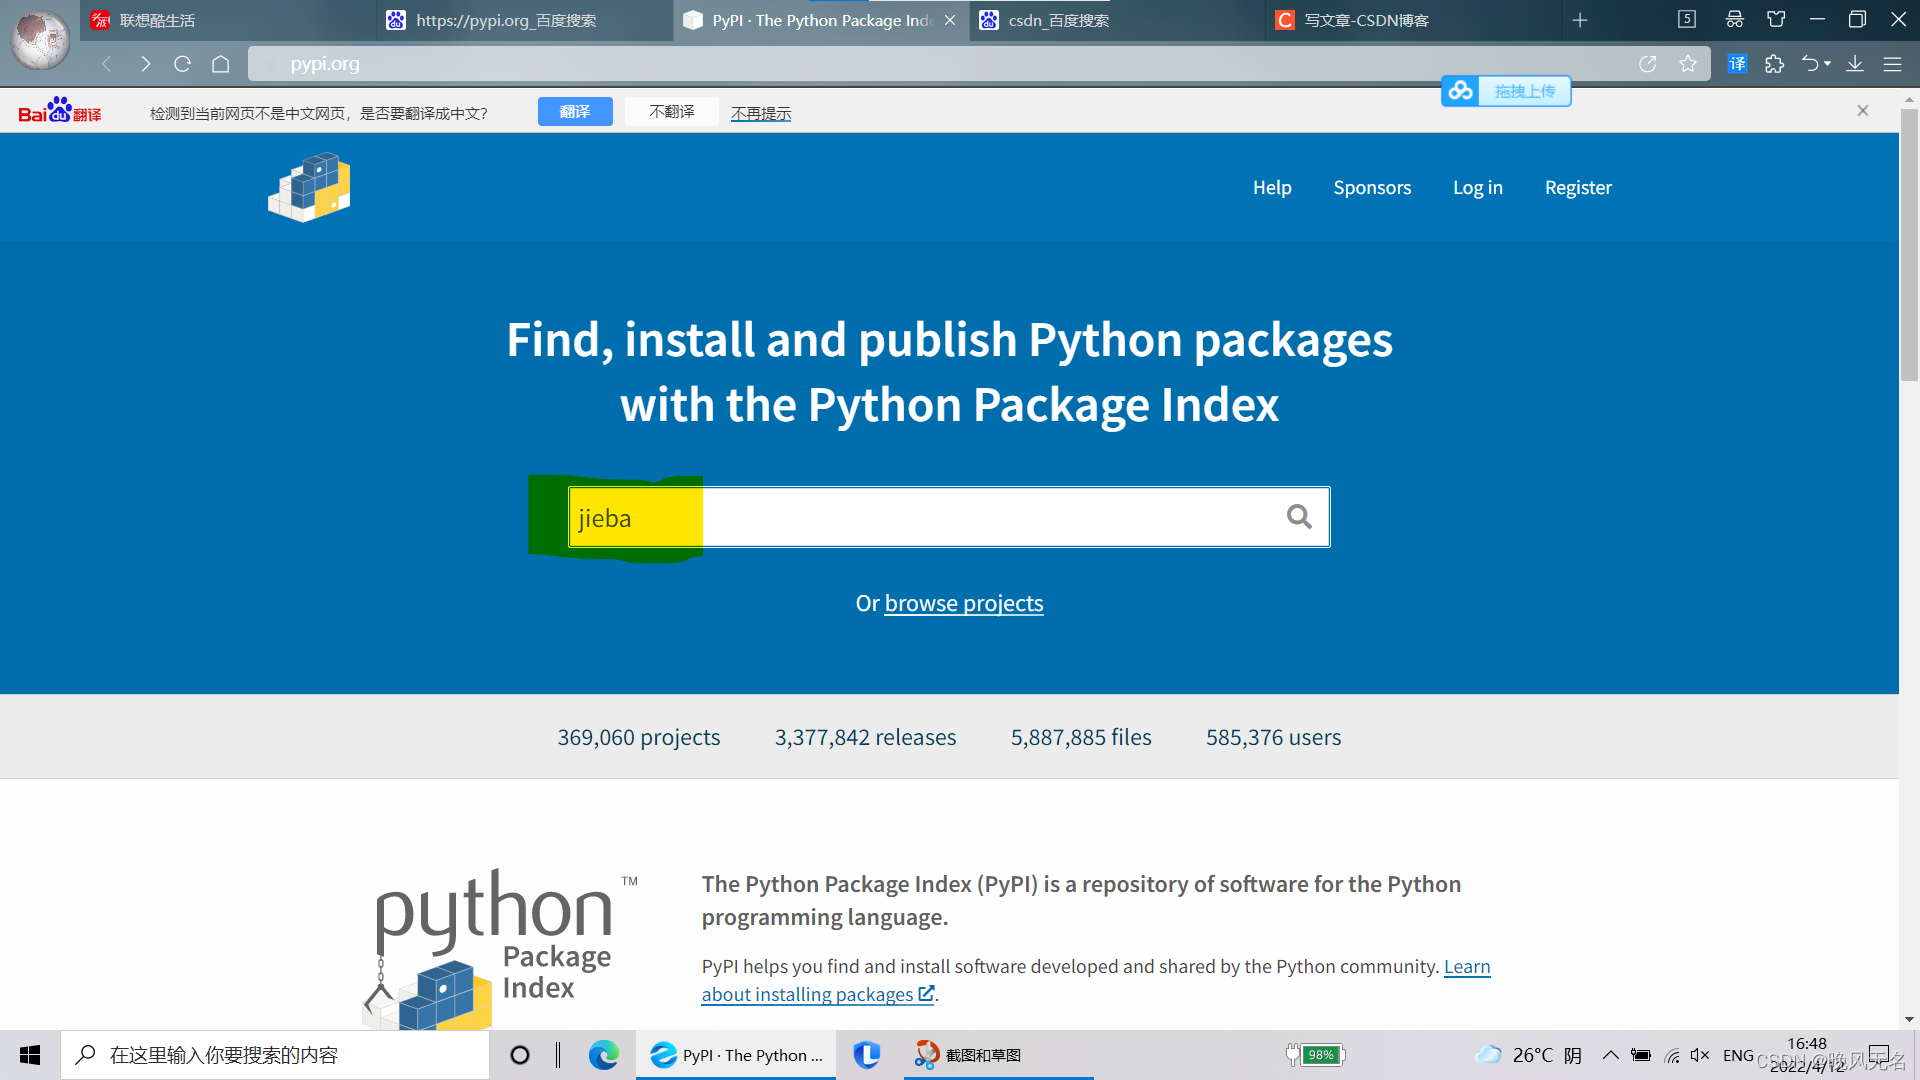Click the browse projects link

[963, 603]
